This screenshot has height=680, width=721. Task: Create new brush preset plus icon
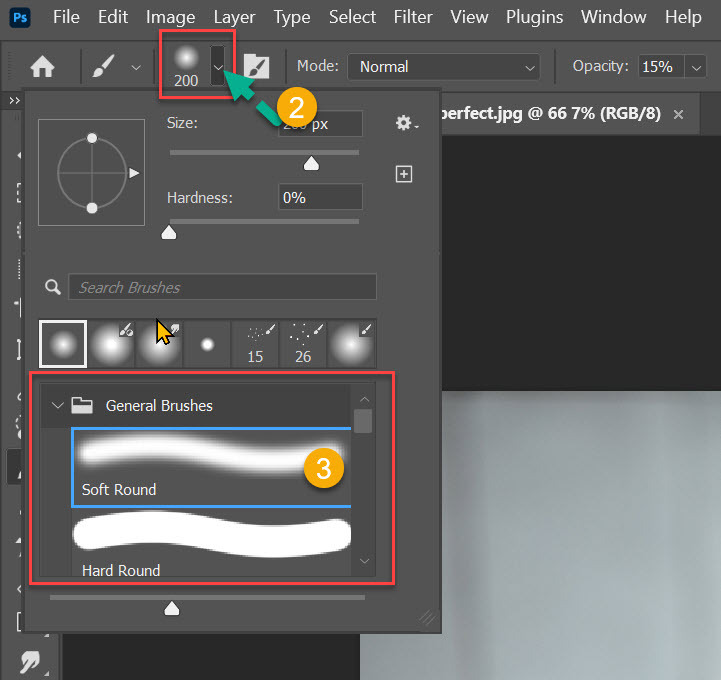coord(404,174)
